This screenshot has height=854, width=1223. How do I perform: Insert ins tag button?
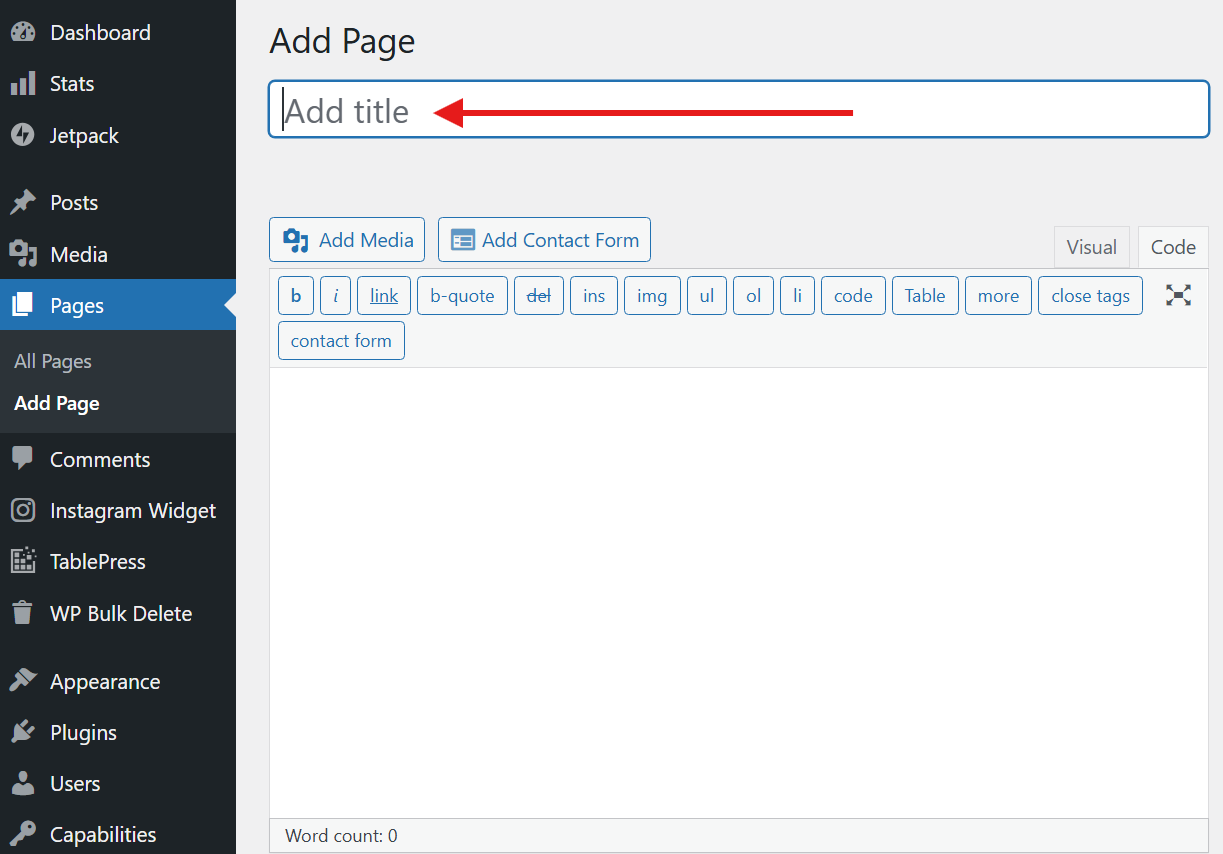point(594,295)
